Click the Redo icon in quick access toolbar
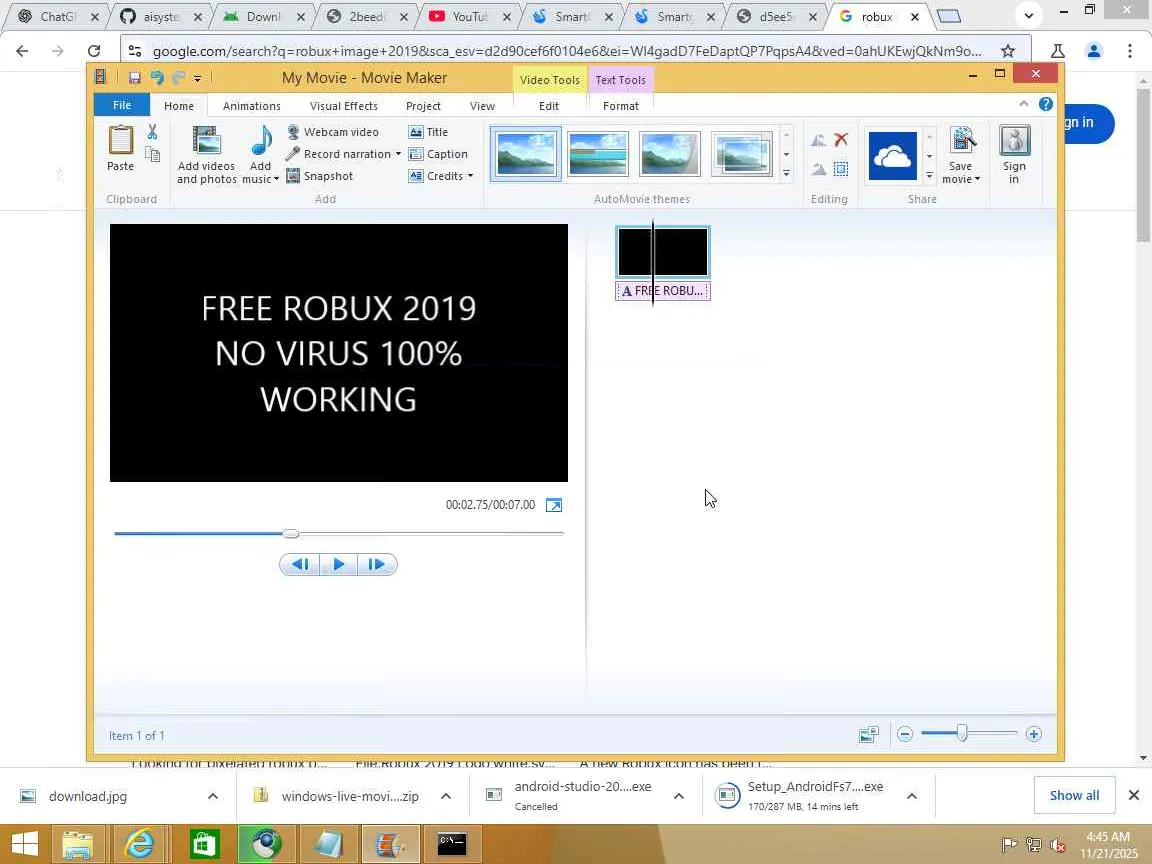Screen dimensions: 1152x864 tap(178, 77)
